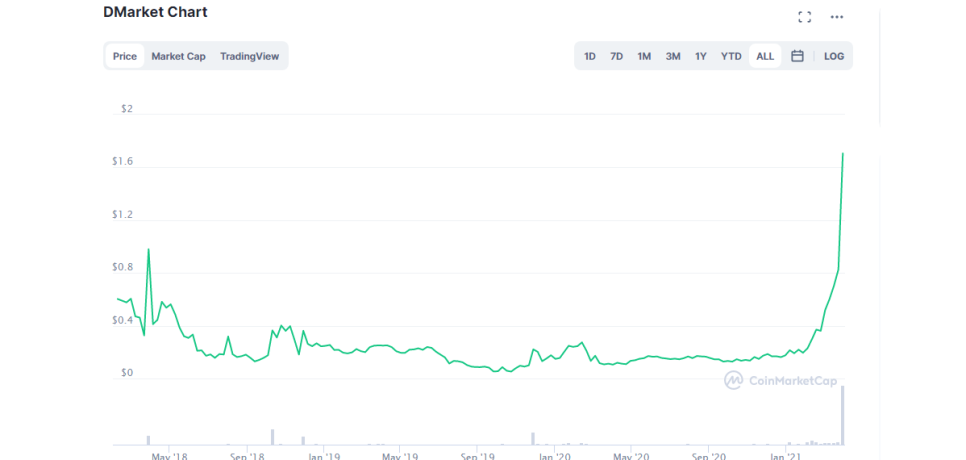Switch to the Price tab

point(125,56)
